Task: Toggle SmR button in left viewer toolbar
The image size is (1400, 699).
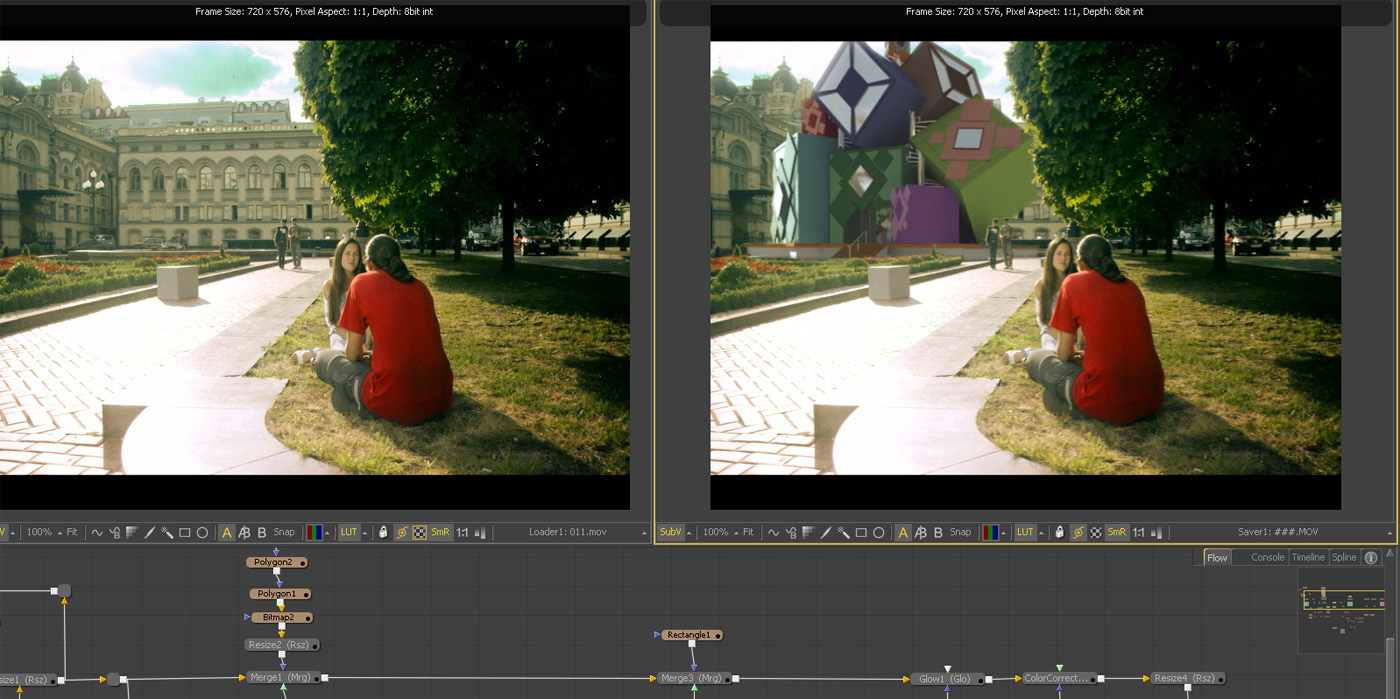Action: (440, 533)
